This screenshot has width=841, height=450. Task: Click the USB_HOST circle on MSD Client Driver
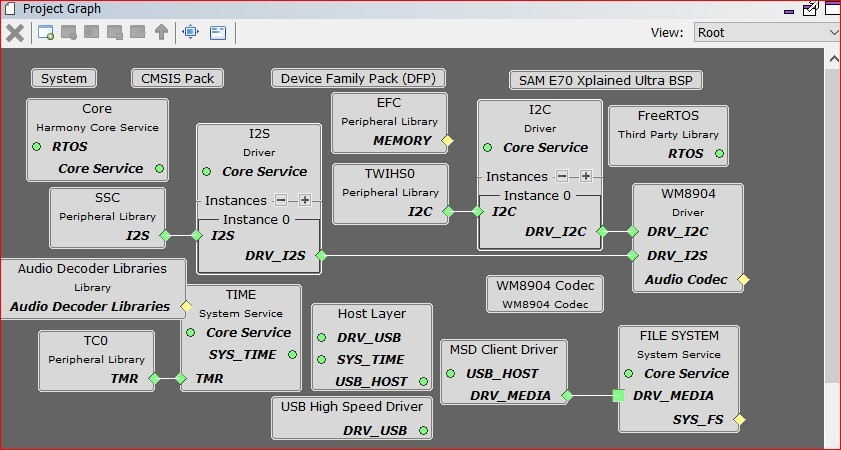click(x=451, y=373)
